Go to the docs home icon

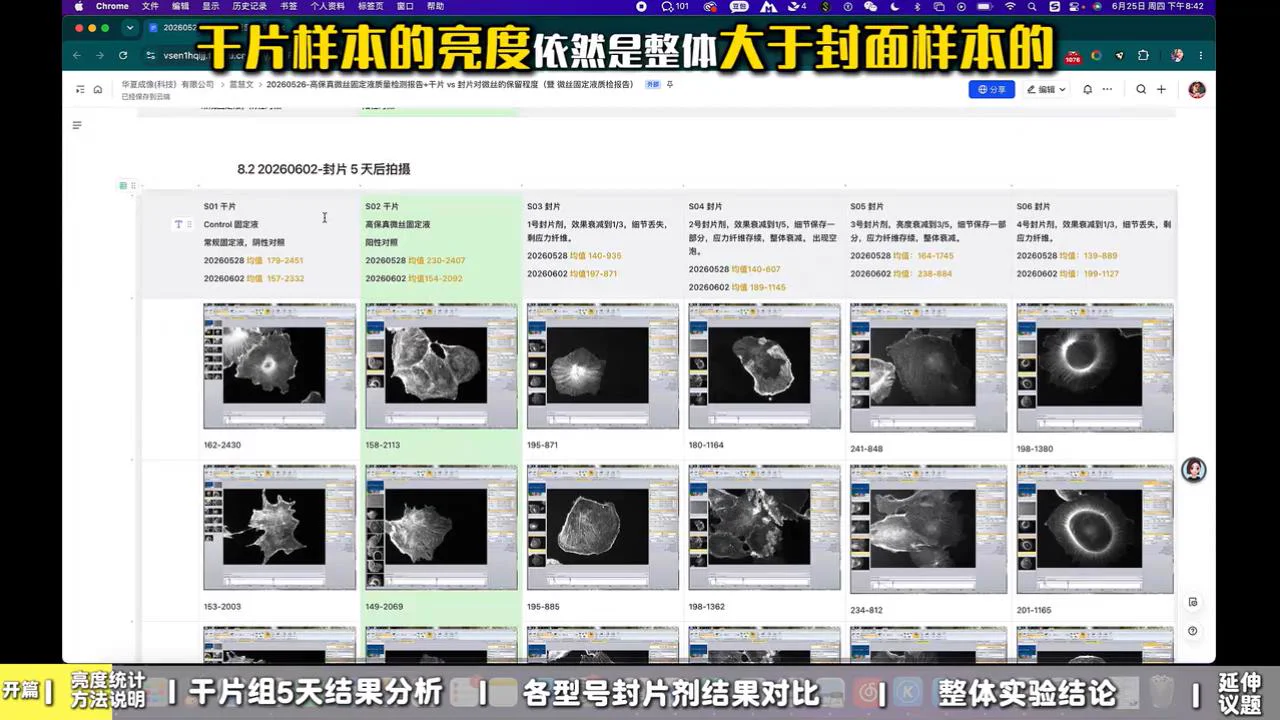(98, 89)
